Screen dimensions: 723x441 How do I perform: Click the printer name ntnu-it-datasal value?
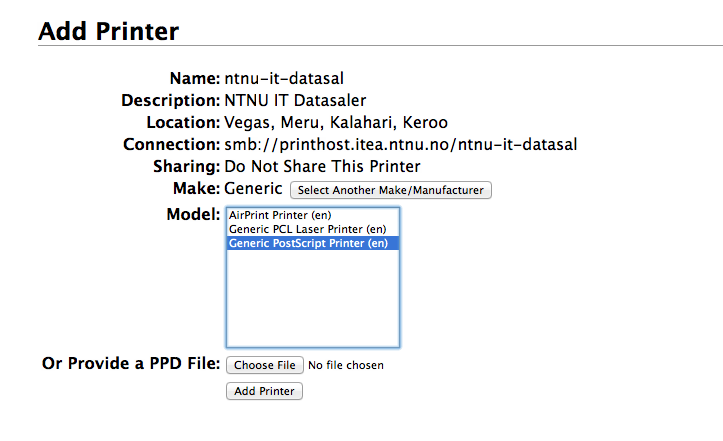coord(284,78)
